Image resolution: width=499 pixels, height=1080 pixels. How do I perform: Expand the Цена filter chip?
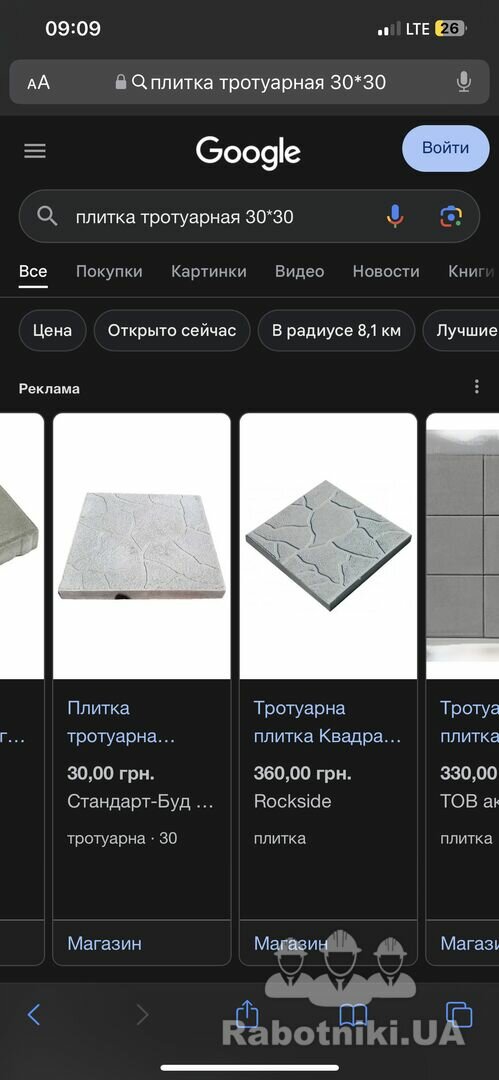(52, 331)
